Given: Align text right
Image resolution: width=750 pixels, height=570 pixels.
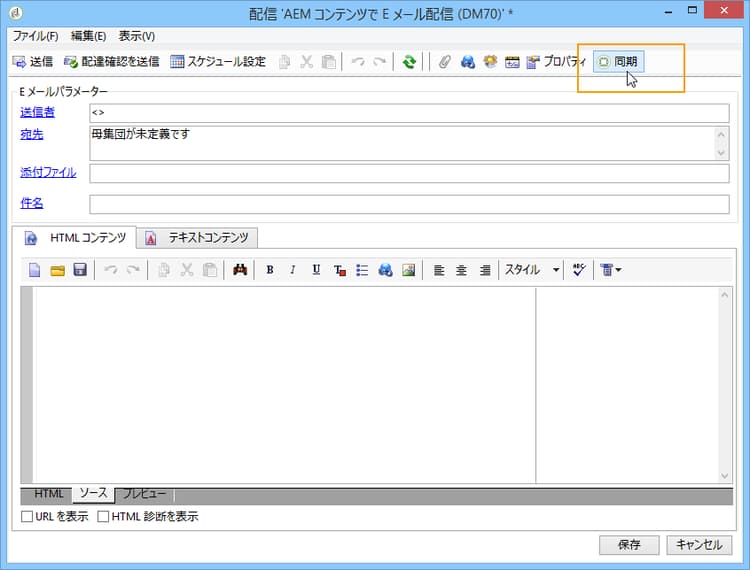Looking at the screenshot, I should [x=485, y=270].
